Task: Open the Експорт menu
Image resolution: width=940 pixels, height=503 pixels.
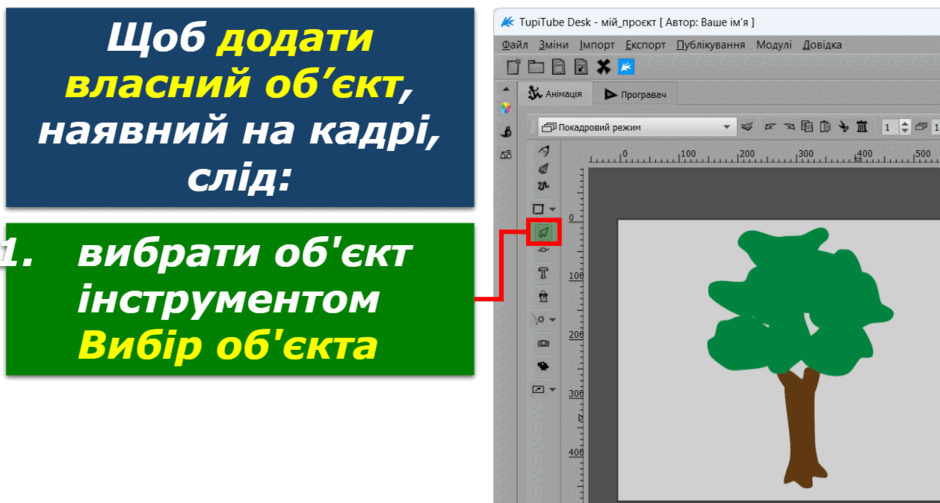Action: click(x=645, y=45)
